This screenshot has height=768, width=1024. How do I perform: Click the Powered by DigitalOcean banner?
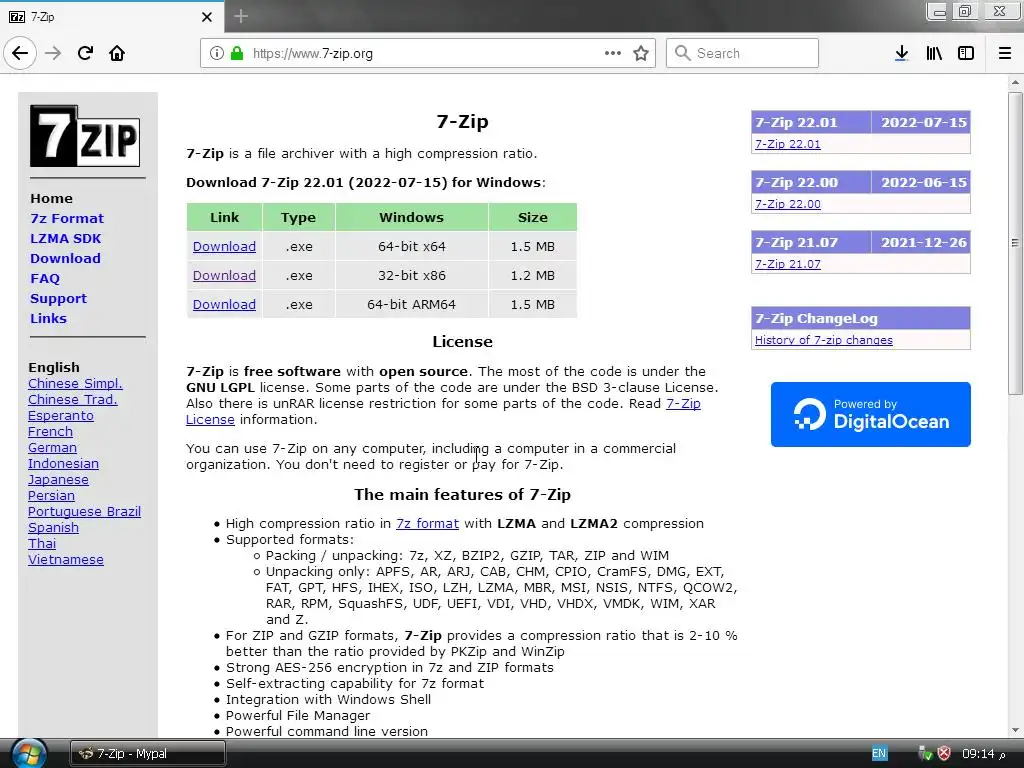coord(871,414)
